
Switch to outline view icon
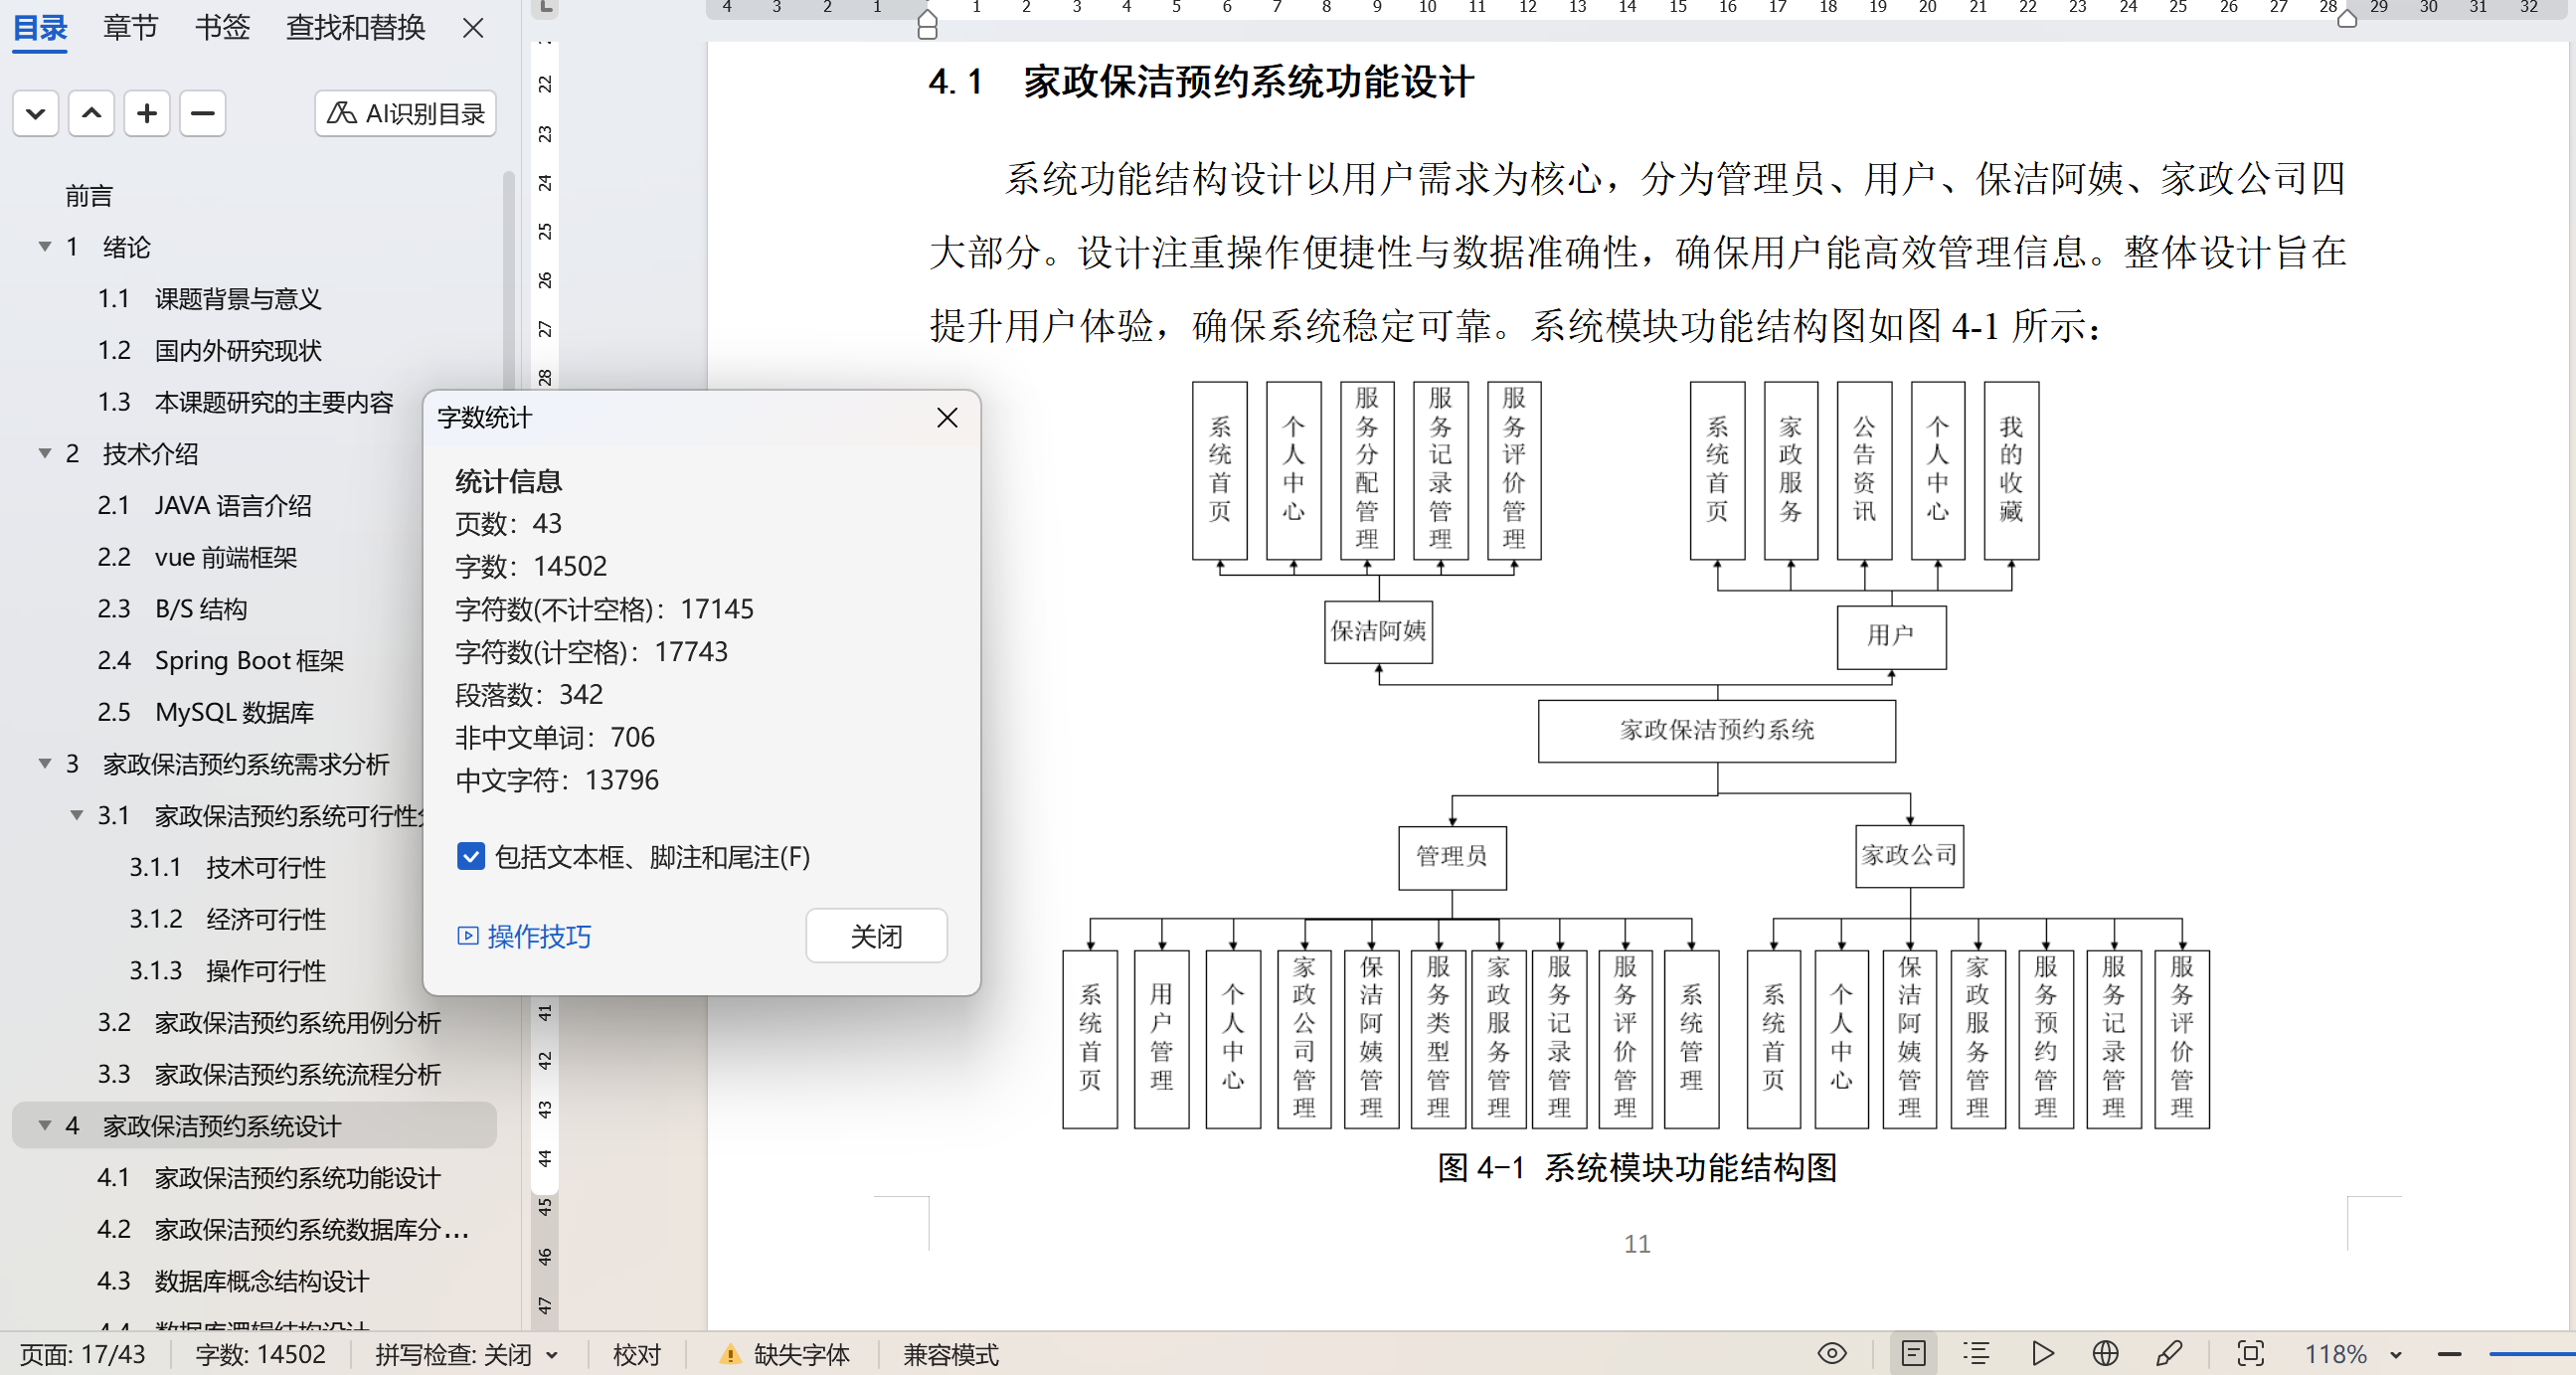click(x=1976, y=1354)
